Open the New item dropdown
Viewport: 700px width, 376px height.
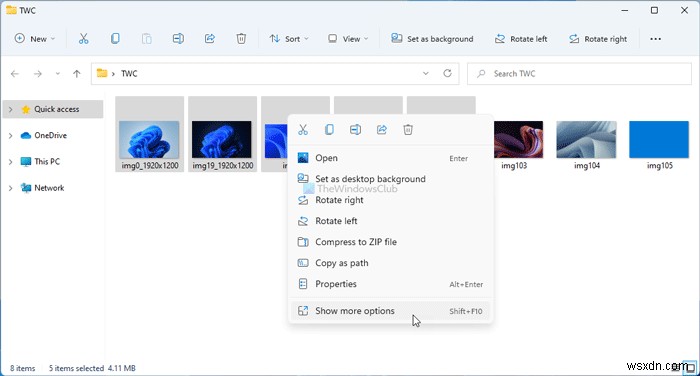tap(35, 39)
